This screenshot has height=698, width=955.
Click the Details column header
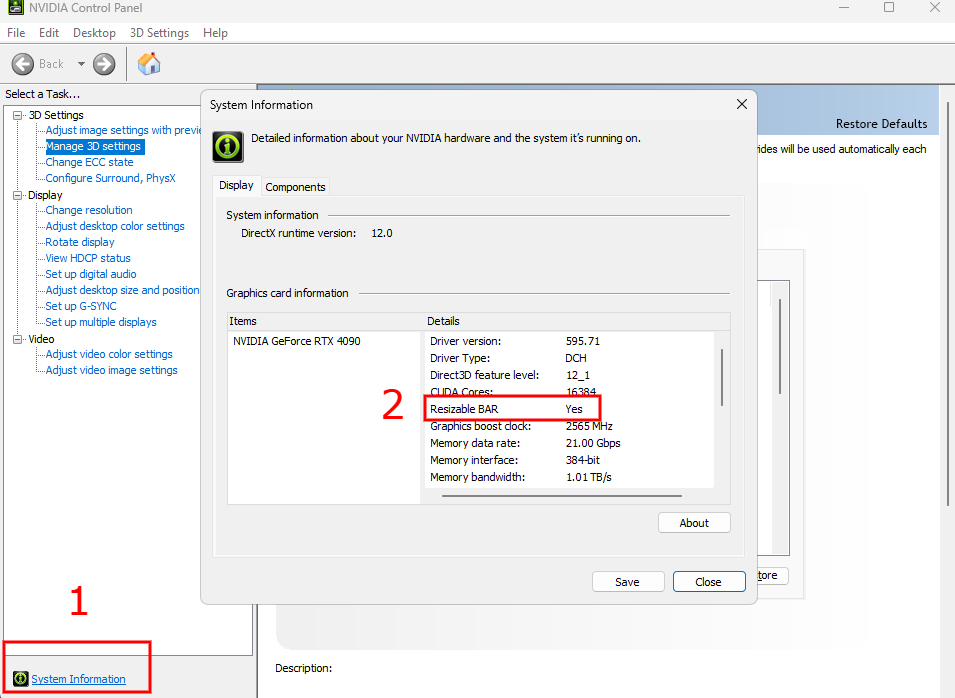(x=577, y=321)
